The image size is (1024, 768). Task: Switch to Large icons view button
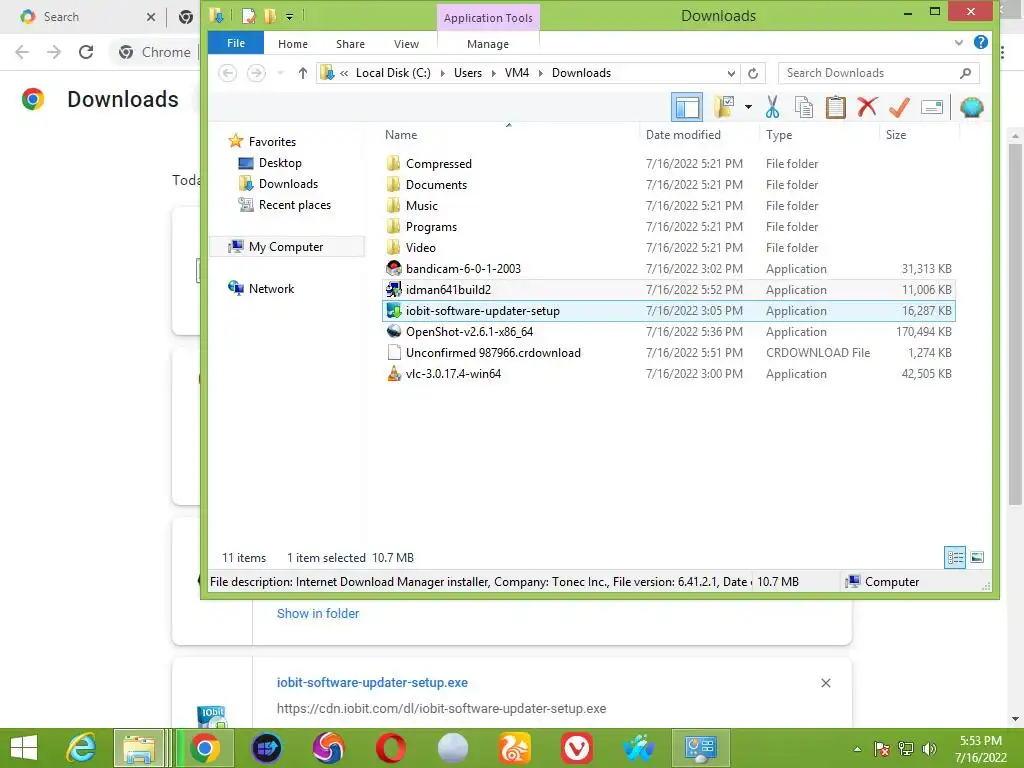(x=977, y=557)
